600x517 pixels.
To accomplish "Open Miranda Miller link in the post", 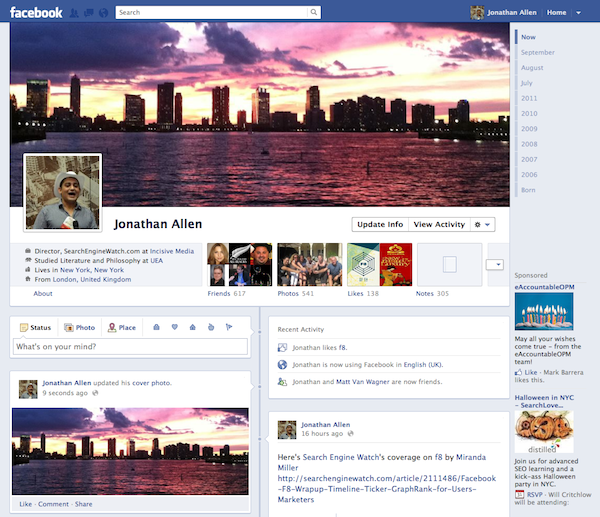I will (382, 462).
